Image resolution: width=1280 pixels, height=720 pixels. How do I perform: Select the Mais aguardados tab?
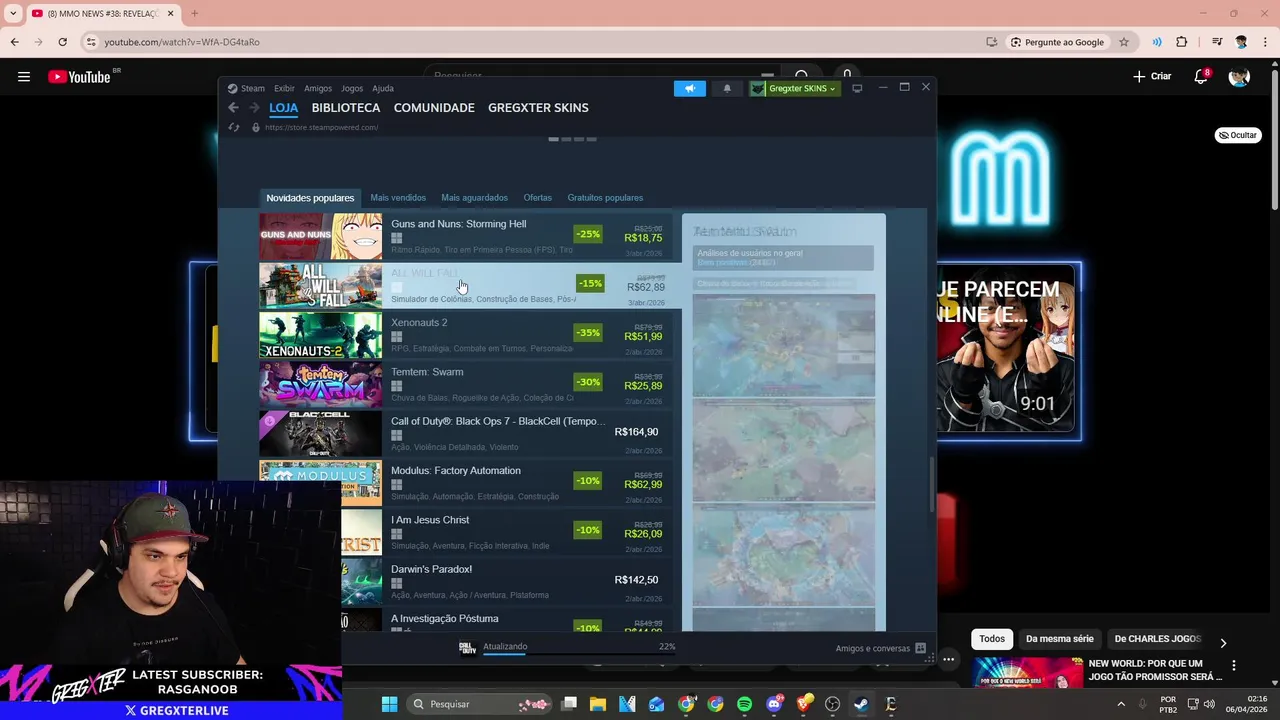click(x=474, y=198)
